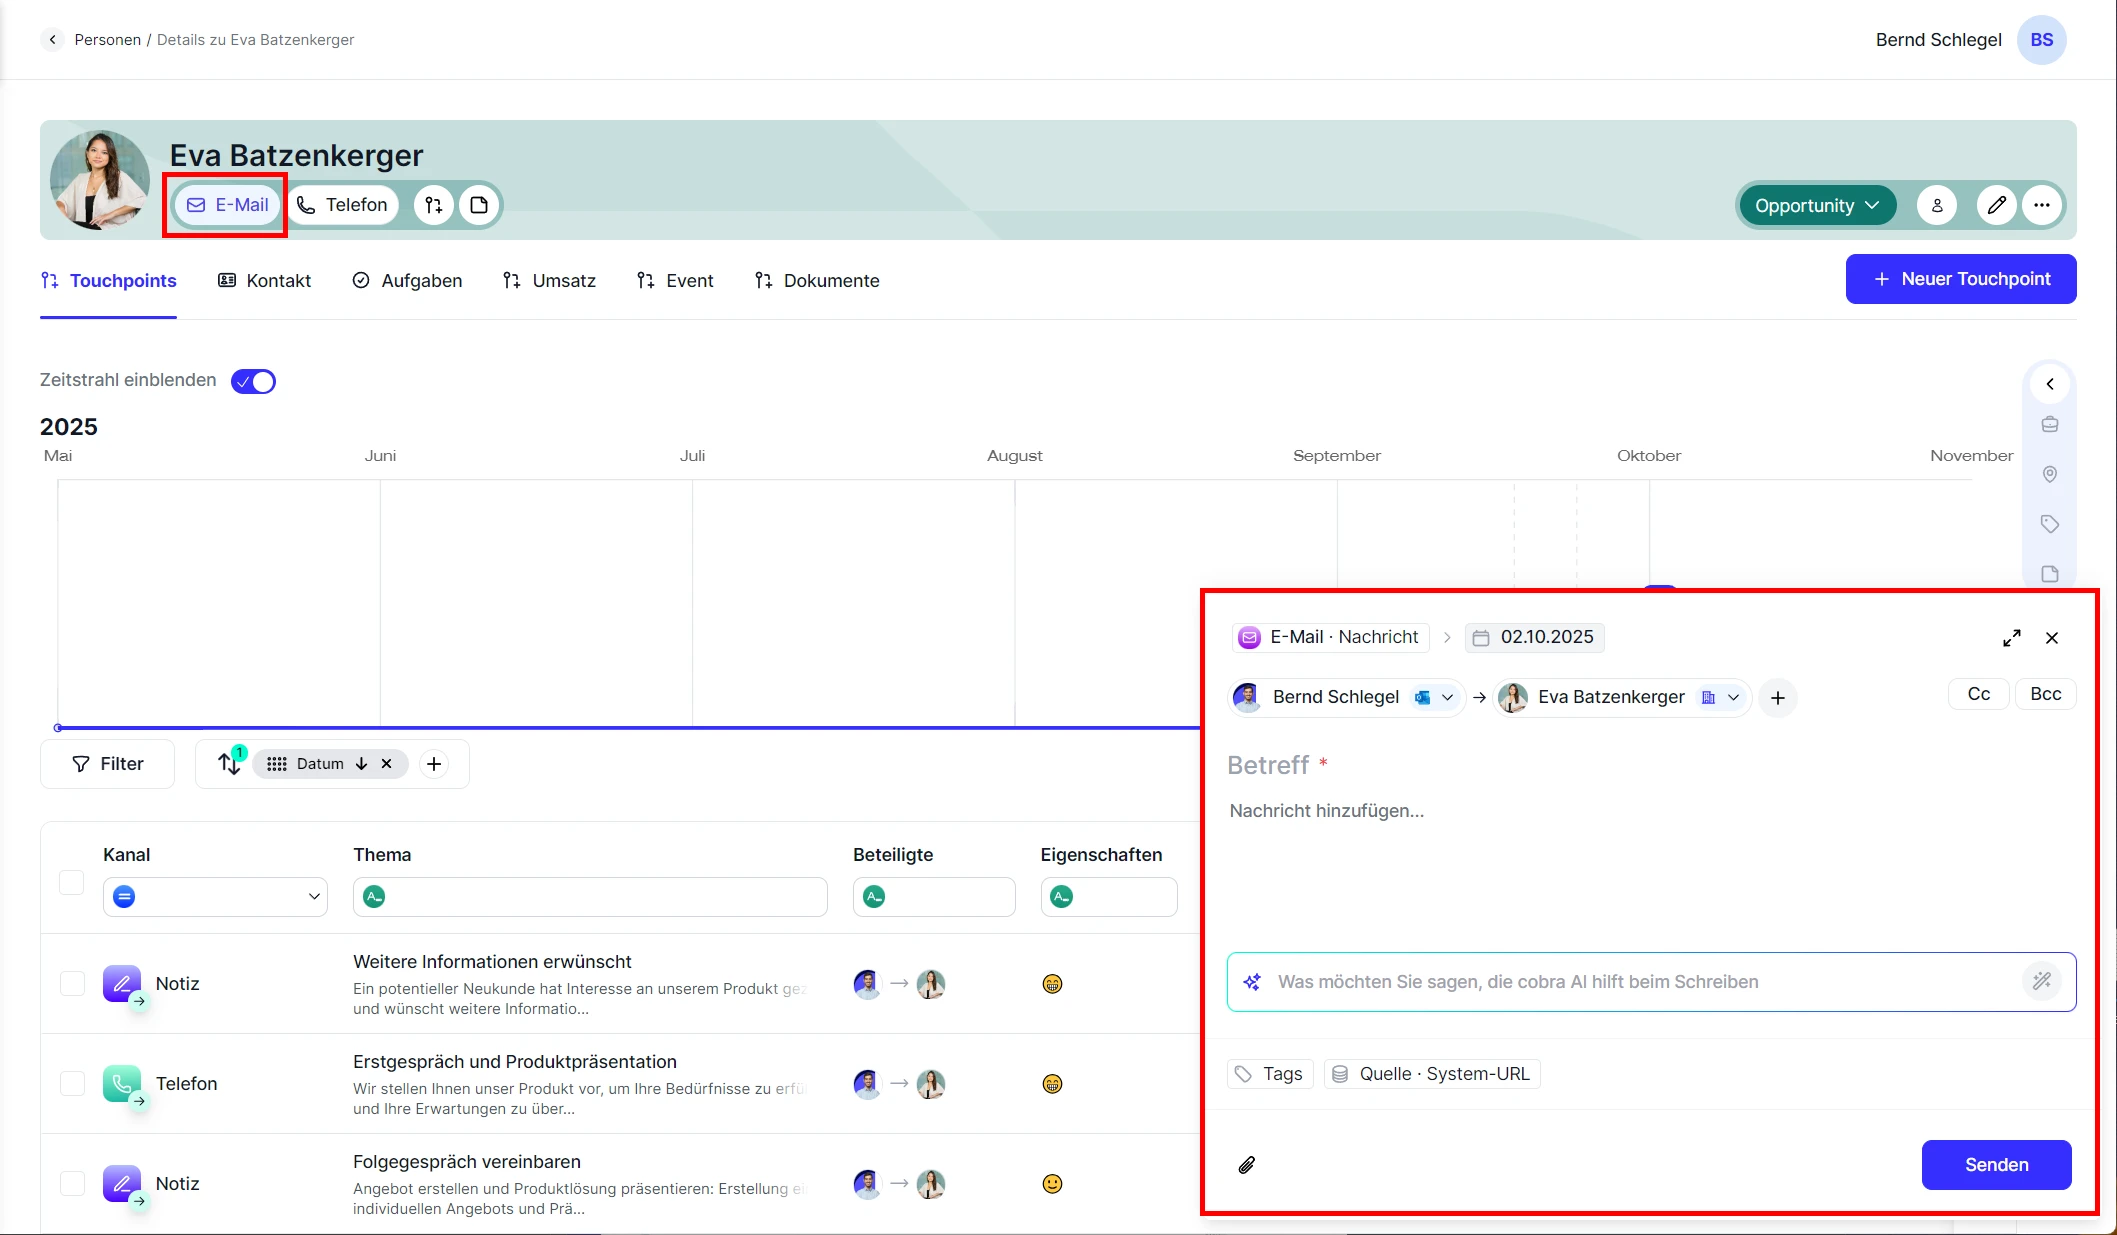The image size is (2117, 1235).
Task: Add another recipient with plus icon
Action: point(1777,698)
